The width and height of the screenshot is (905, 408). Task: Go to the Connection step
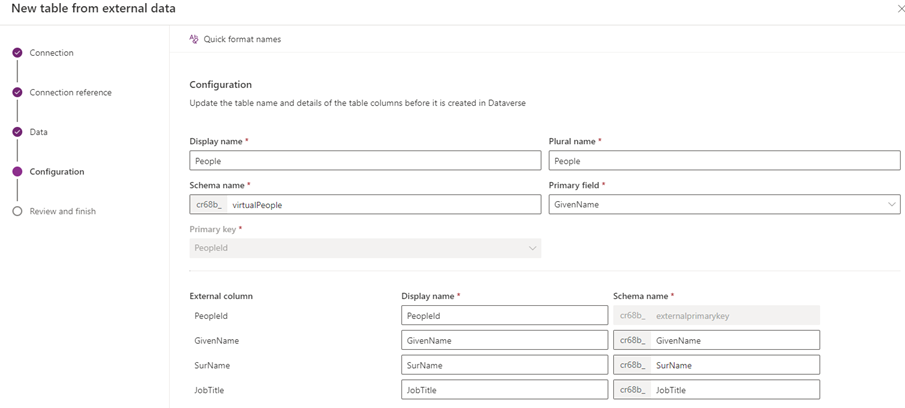point(51,53)
